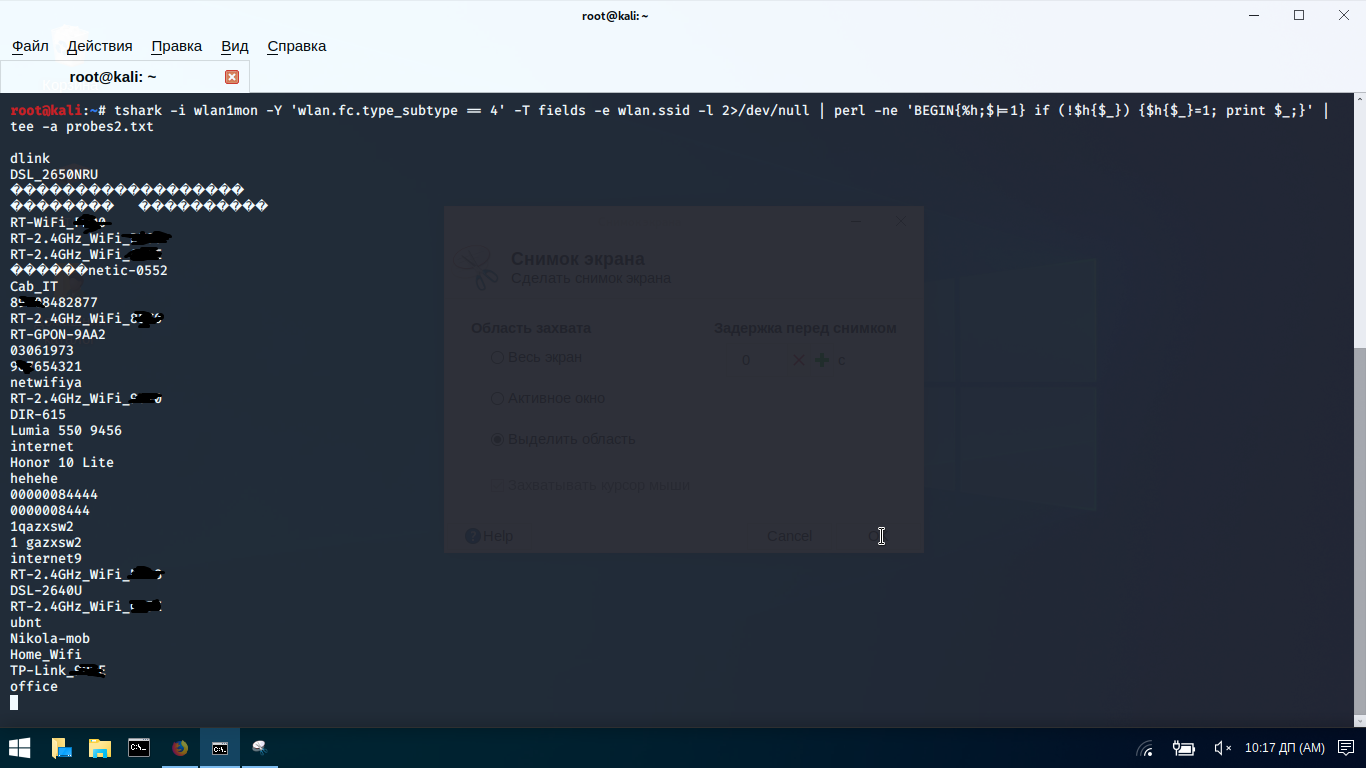Click the folder-with-monitor icon beside Start
The width and height of the screenshot is (1366, 768).
tap(60, 748)
